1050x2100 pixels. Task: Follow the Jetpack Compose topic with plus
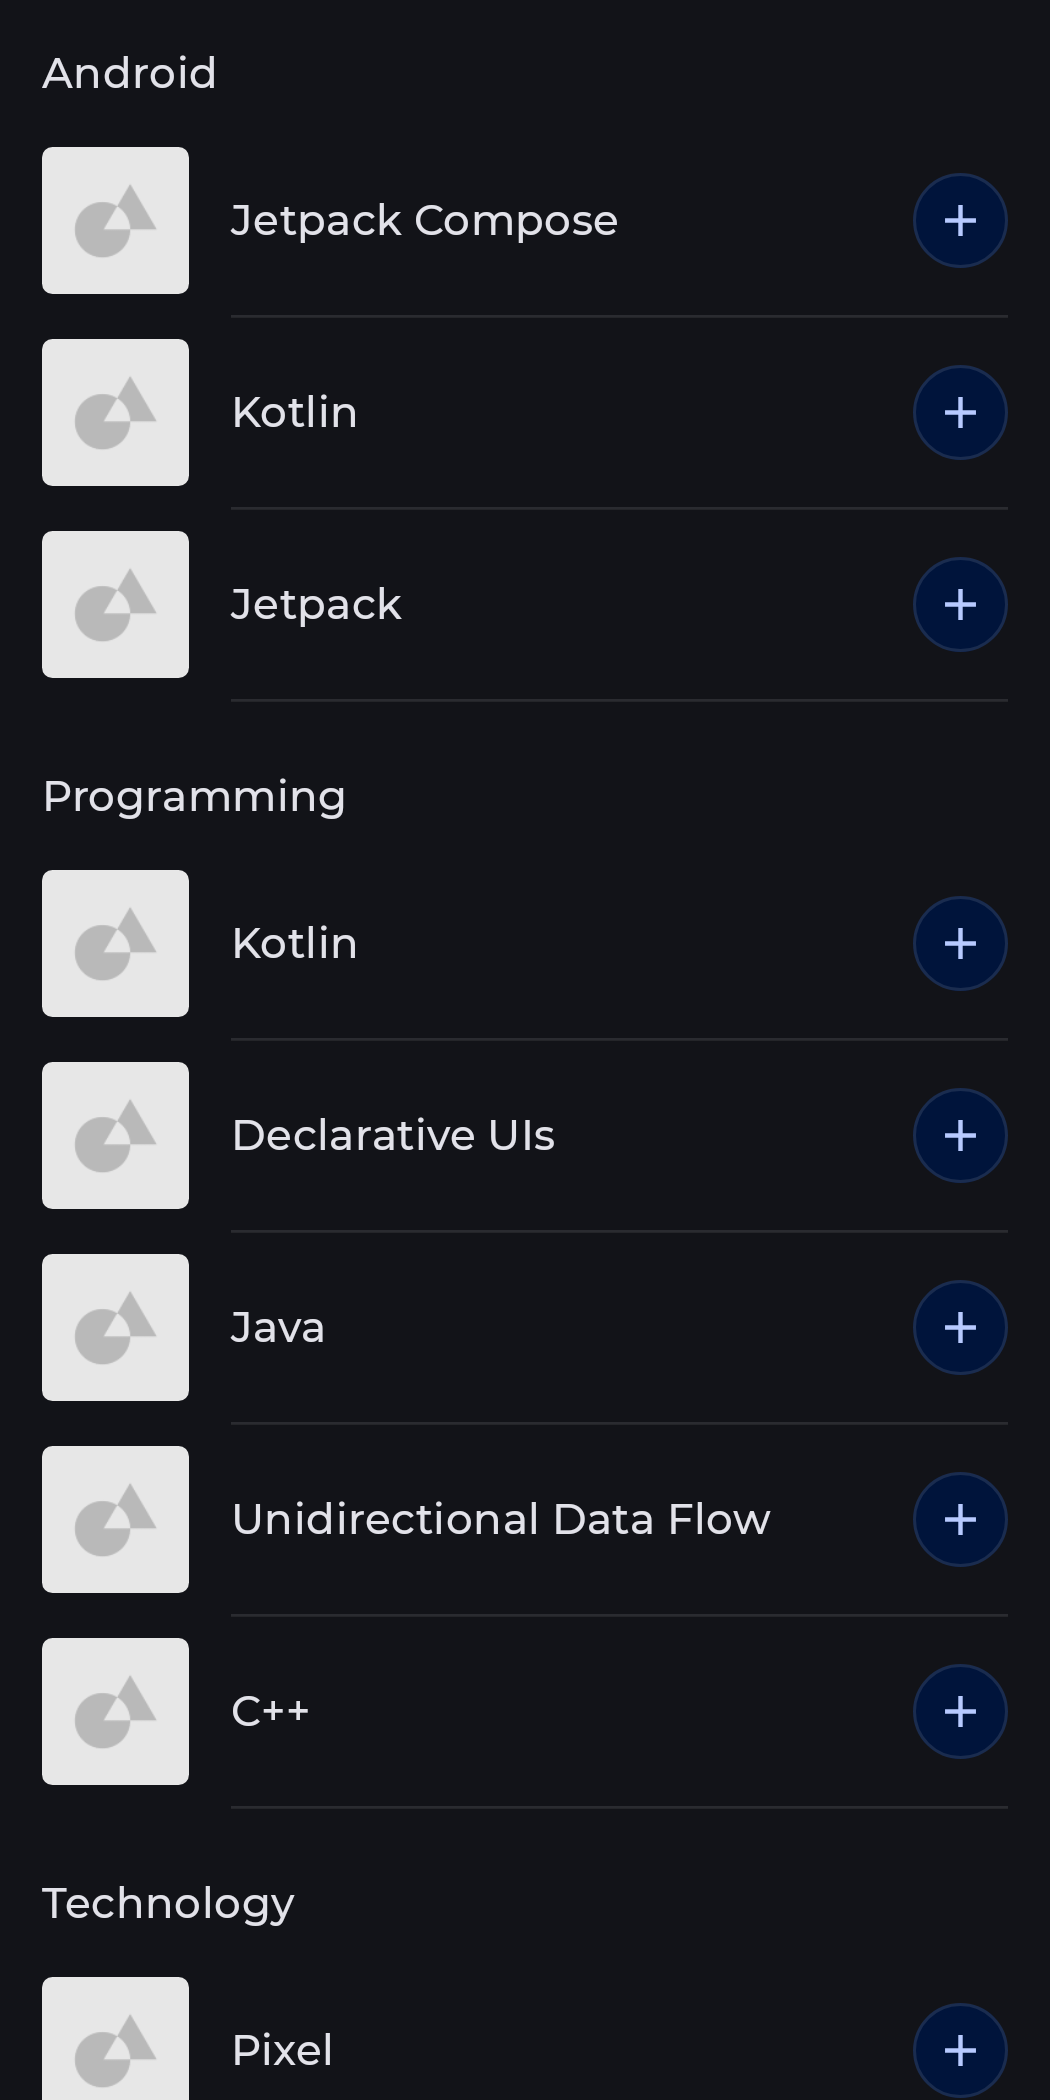[960, 221]
